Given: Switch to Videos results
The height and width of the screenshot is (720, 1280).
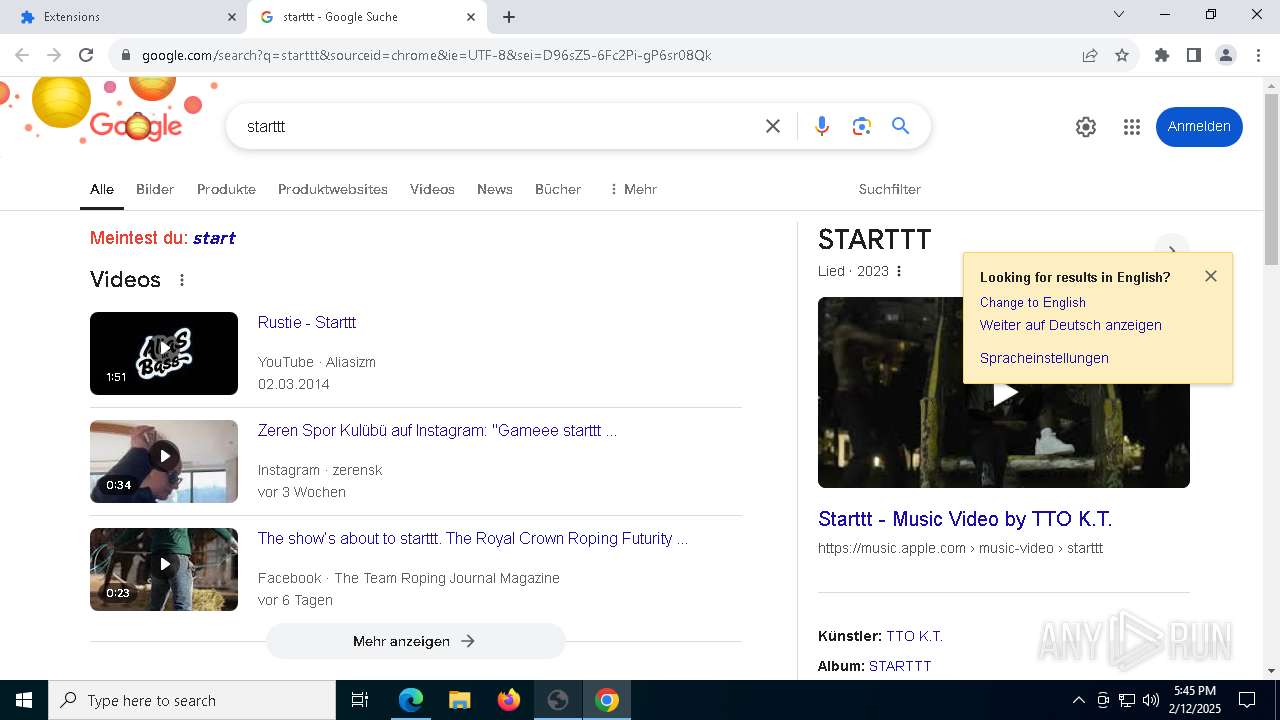Looking at the screenshot, I should tap(432, 189).
